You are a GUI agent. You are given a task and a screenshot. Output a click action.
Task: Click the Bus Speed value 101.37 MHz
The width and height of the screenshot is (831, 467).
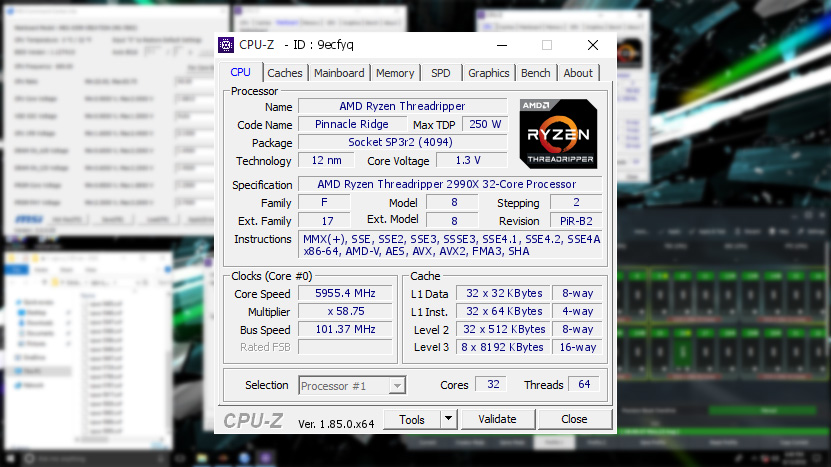[x=345, y=329]
